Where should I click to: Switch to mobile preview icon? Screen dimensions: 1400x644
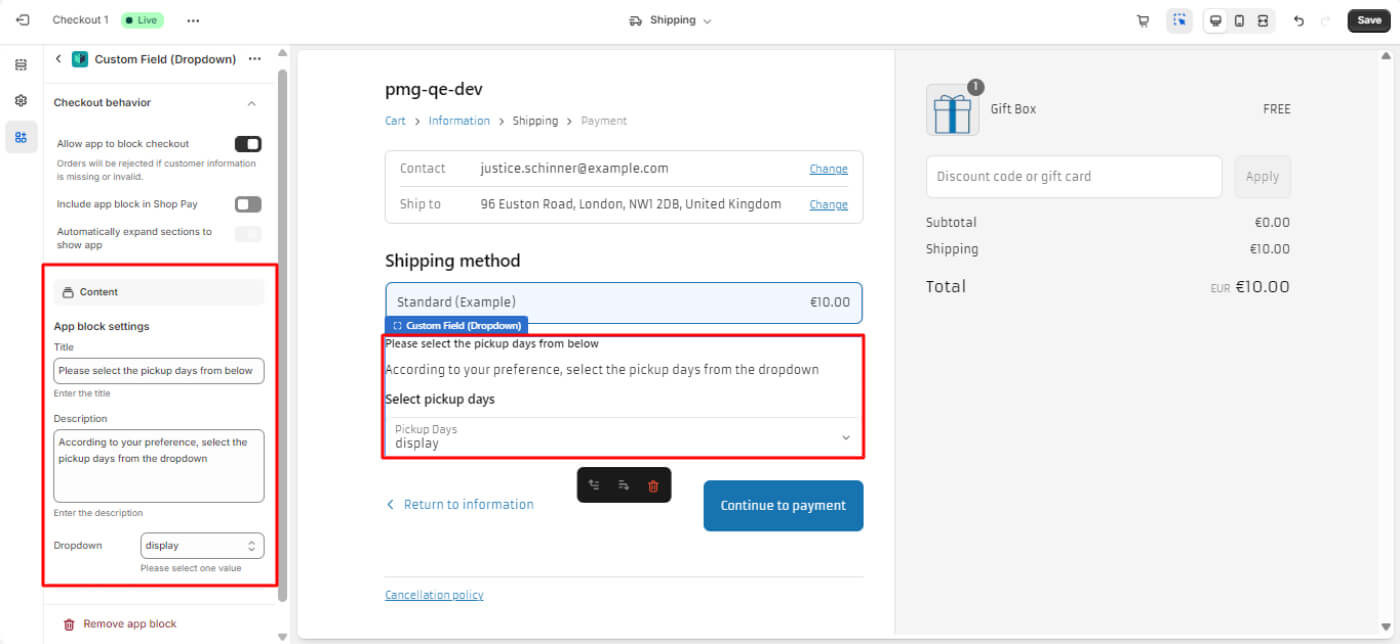[1239, 21]
